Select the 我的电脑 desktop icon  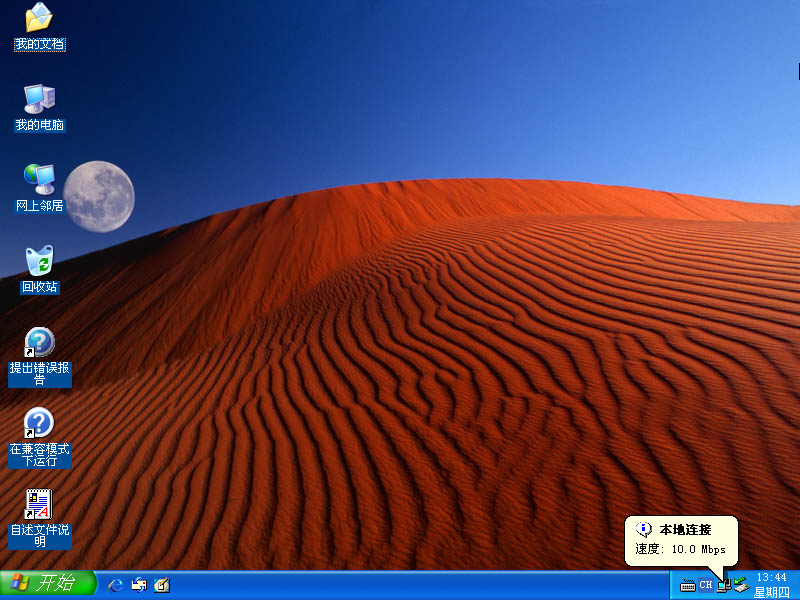(39, 98)
